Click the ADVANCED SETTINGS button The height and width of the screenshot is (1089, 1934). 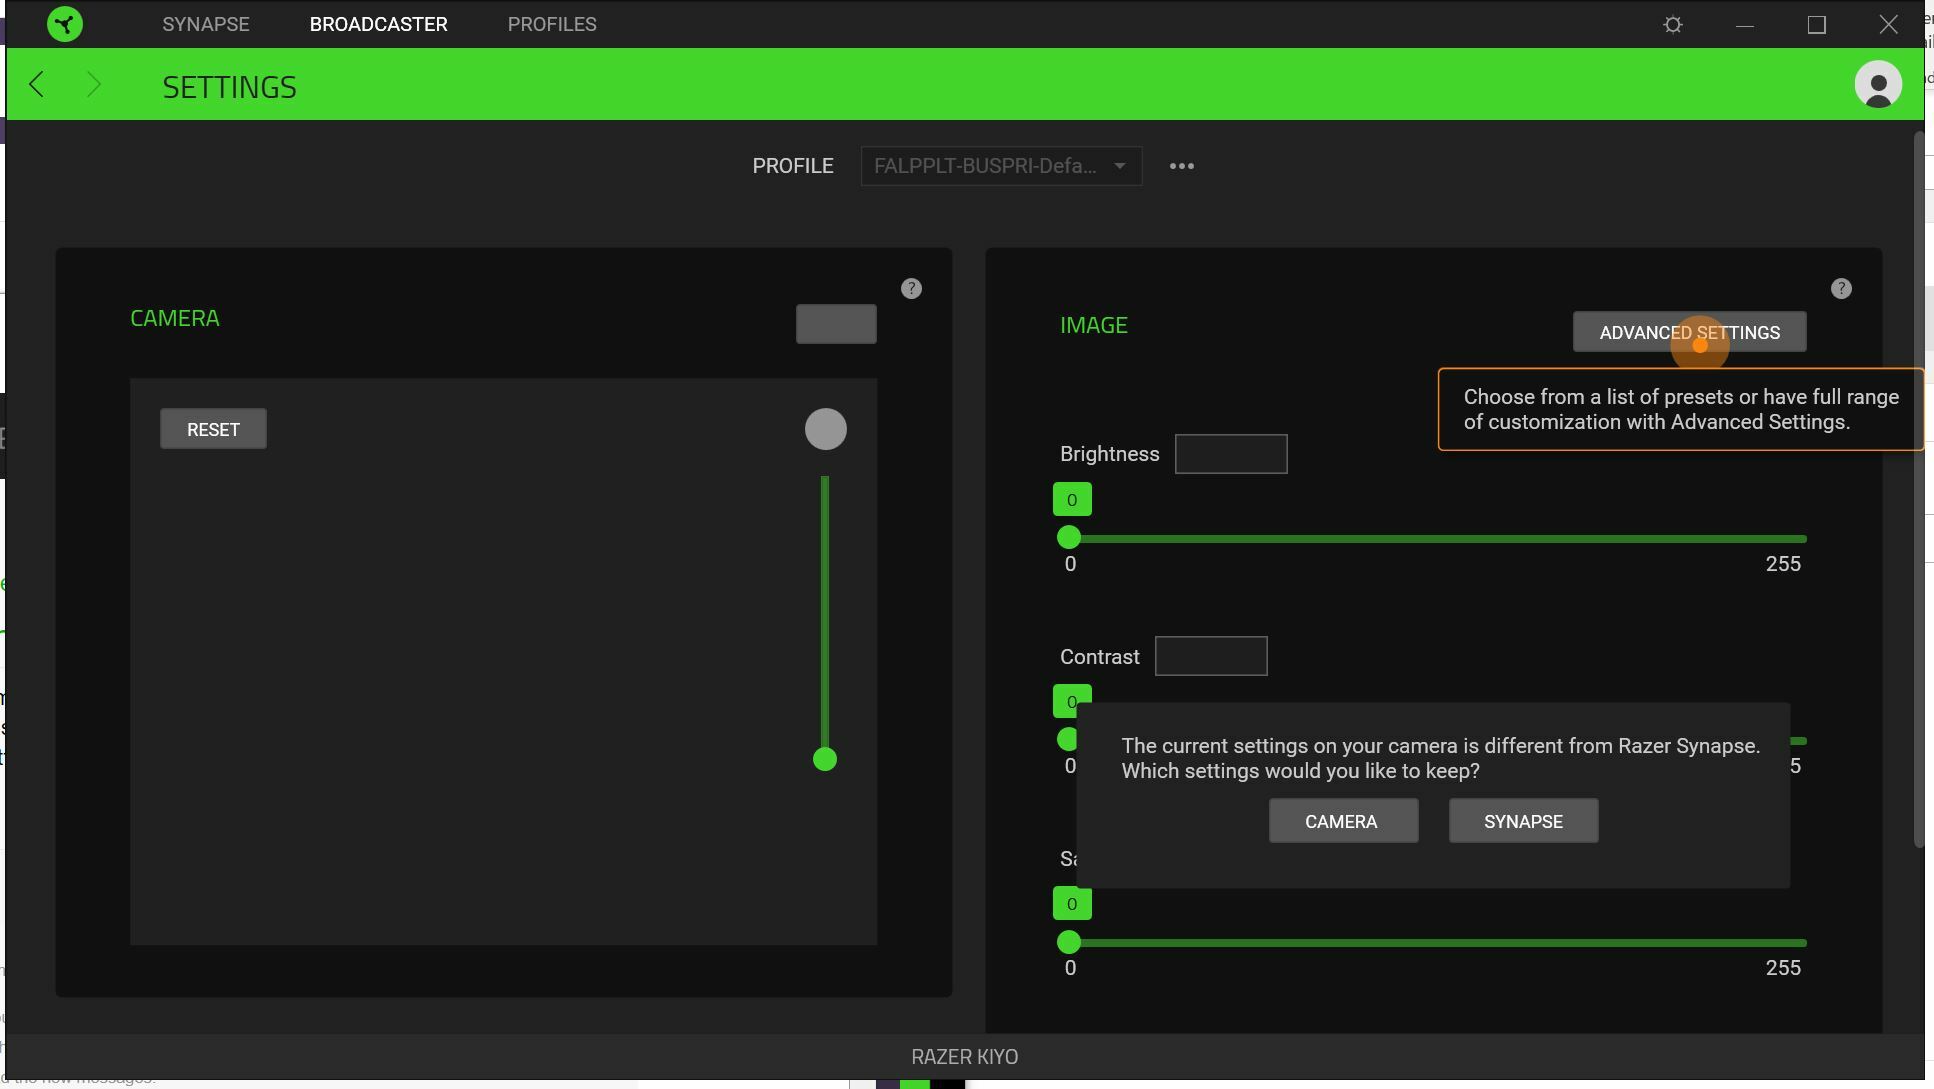pyautogui.click(x=1689, y=332)
